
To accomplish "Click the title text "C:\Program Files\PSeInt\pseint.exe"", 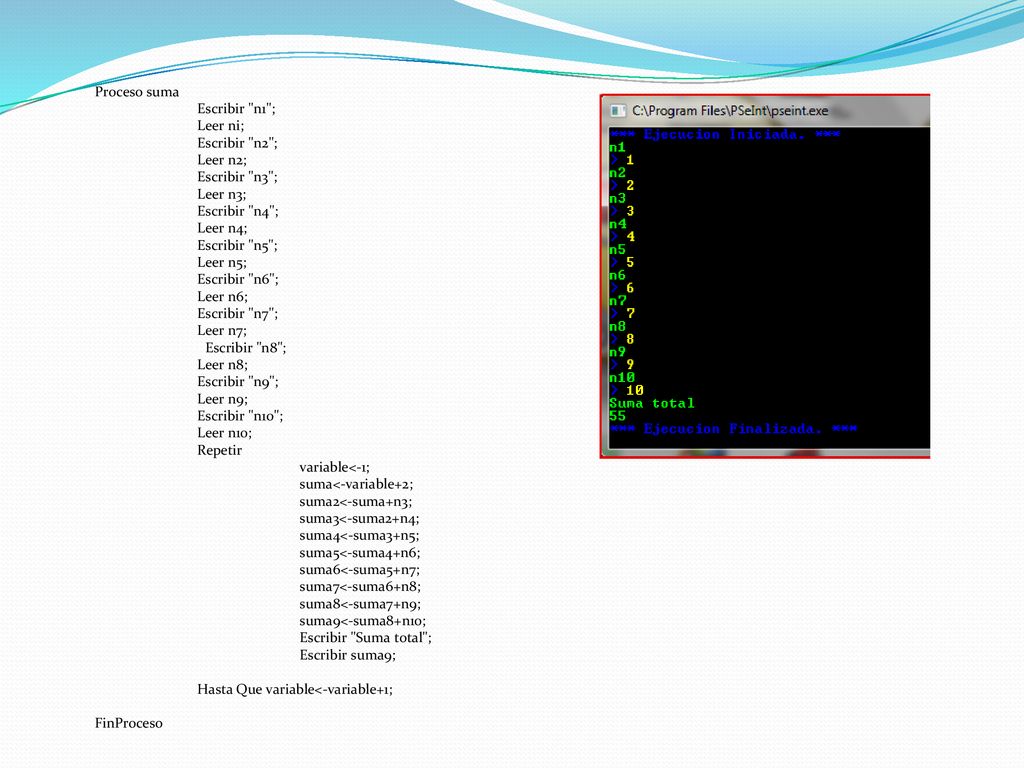I will [x=729, y=111].
